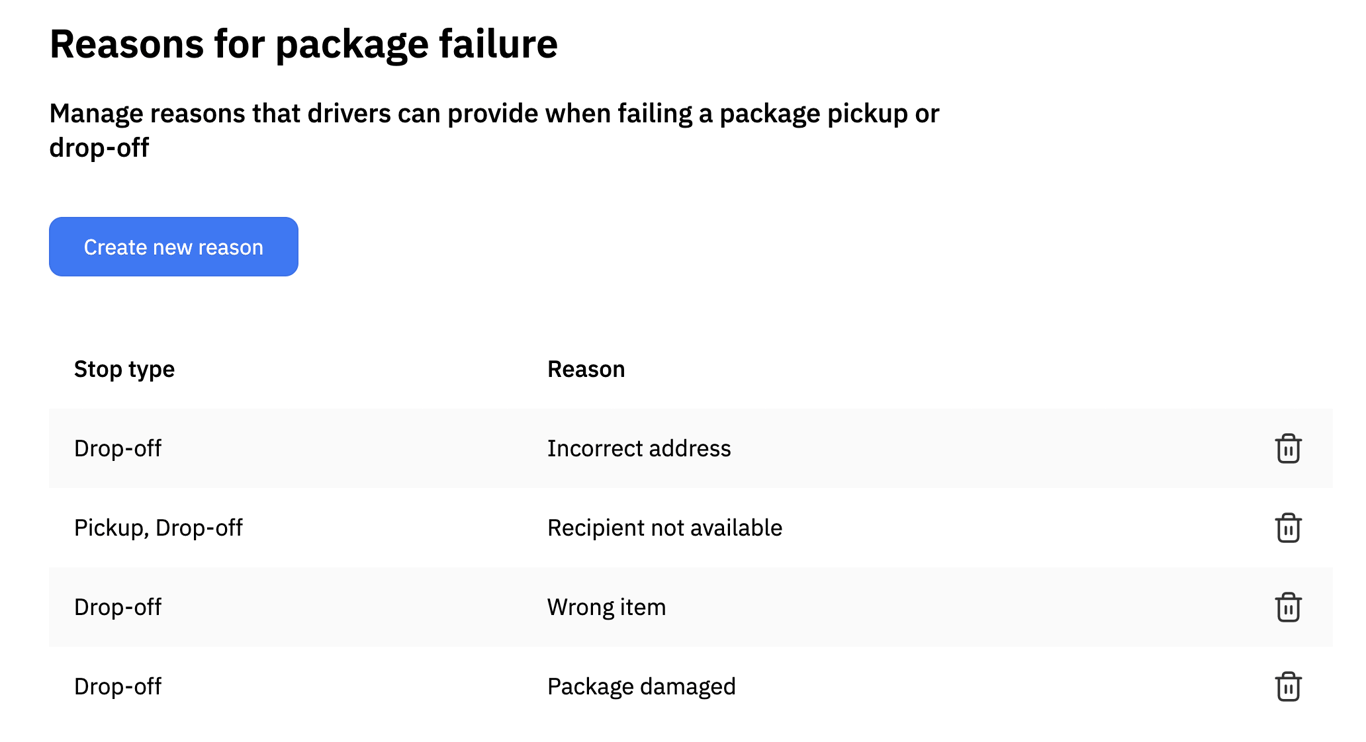
Task: Trash the Package damaged reason
Action: point(1288,686)
